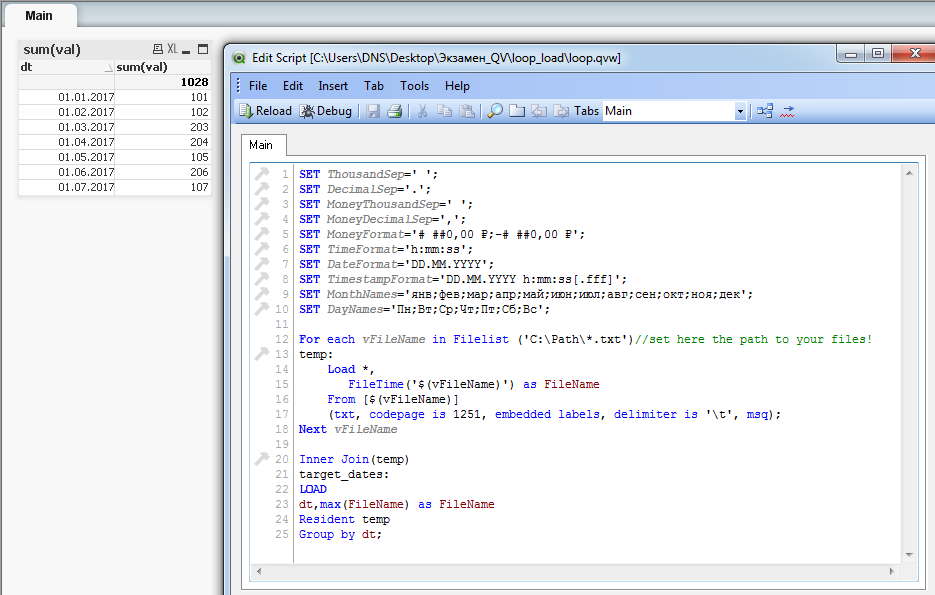Send the sum(val) table to Excel
The image size is (935, 595).
click(x=172, y=49)
